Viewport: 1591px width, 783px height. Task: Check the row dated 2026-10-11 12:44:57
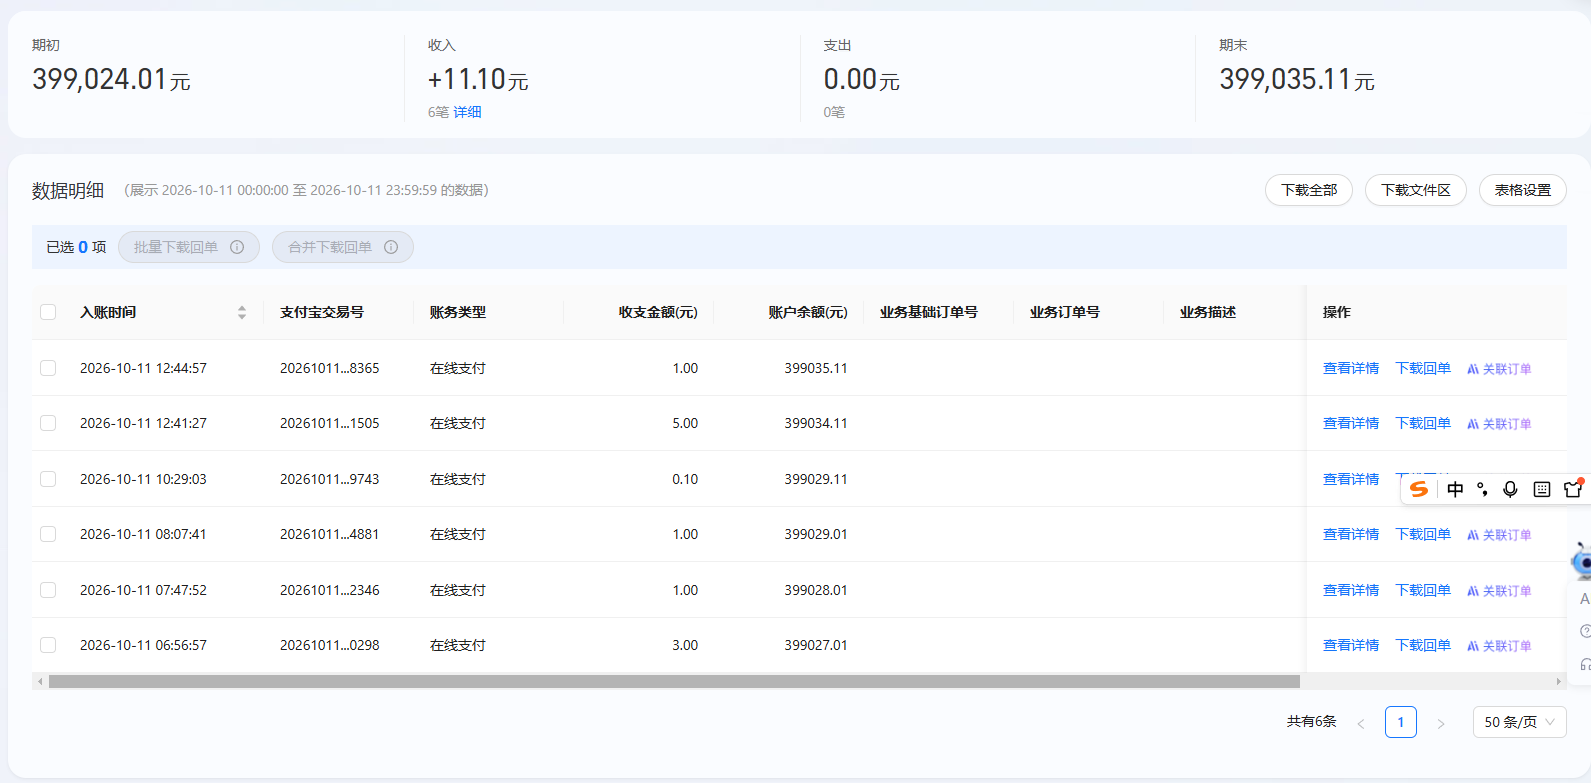click(48, 368)
